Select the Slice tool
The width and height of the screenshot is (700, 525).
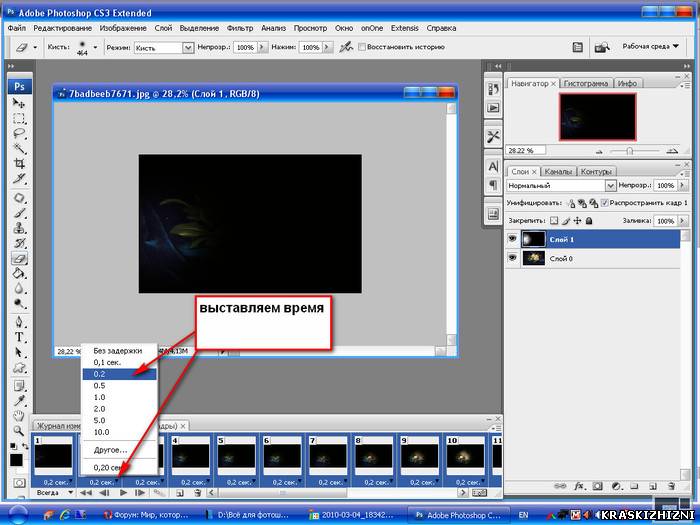[x=19, y=179]
